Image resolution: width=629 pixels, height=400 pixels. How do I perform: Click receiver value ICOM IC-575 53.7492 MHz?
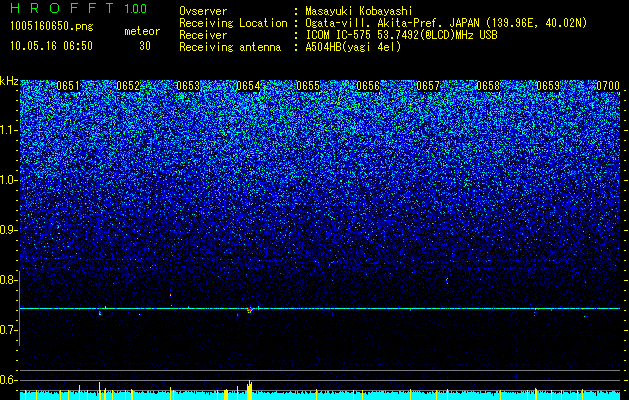pos(401,35)
